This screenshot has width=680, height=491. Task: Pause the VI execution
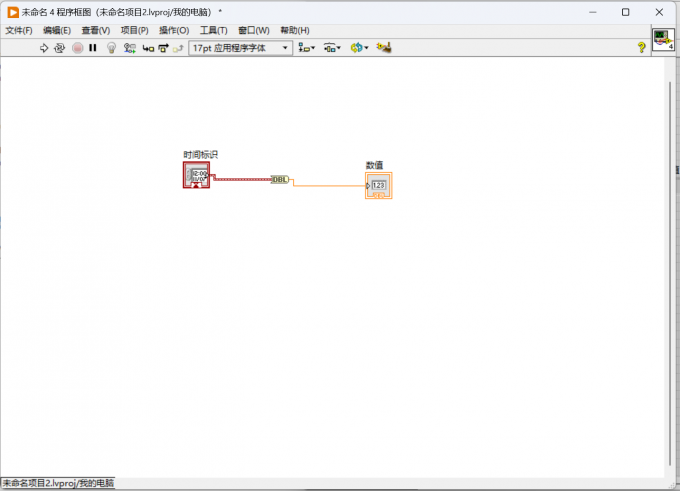(93, 48)
